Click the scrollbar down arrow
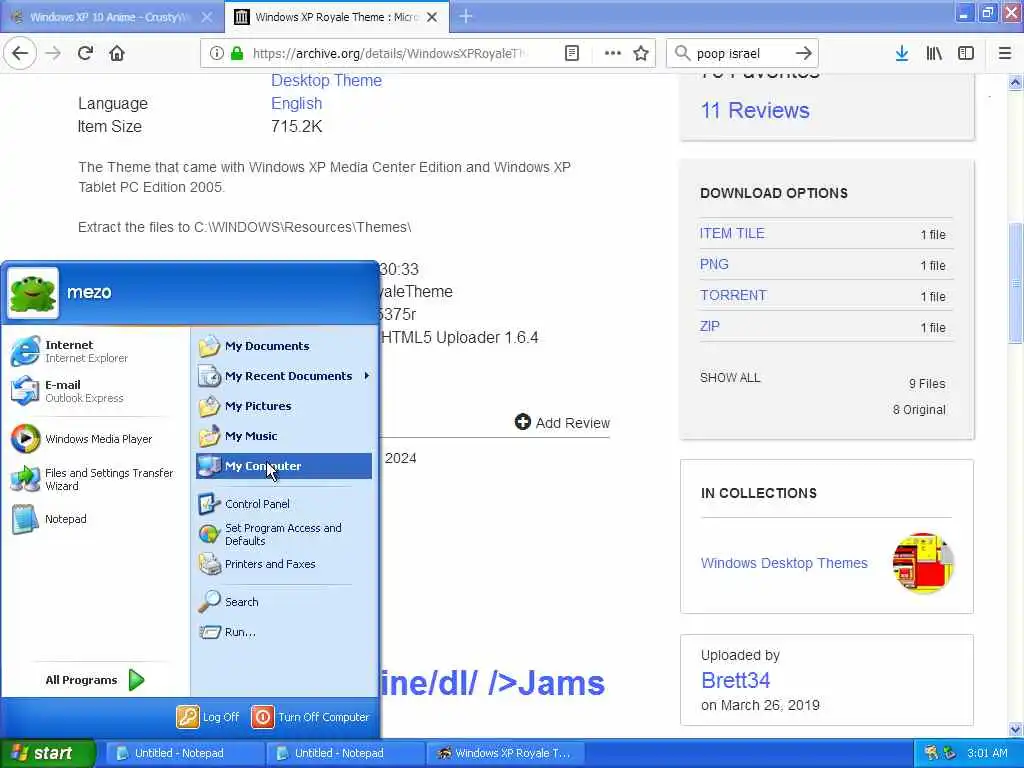Screen dimensions: 1024x768 [x=1016, y=729]
